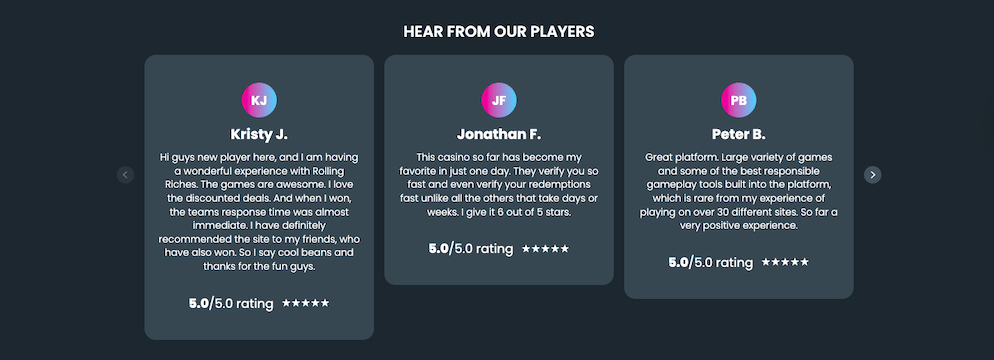994x360 pixels.
Task: Click the PB avatar circle
Action: point(739,100)
